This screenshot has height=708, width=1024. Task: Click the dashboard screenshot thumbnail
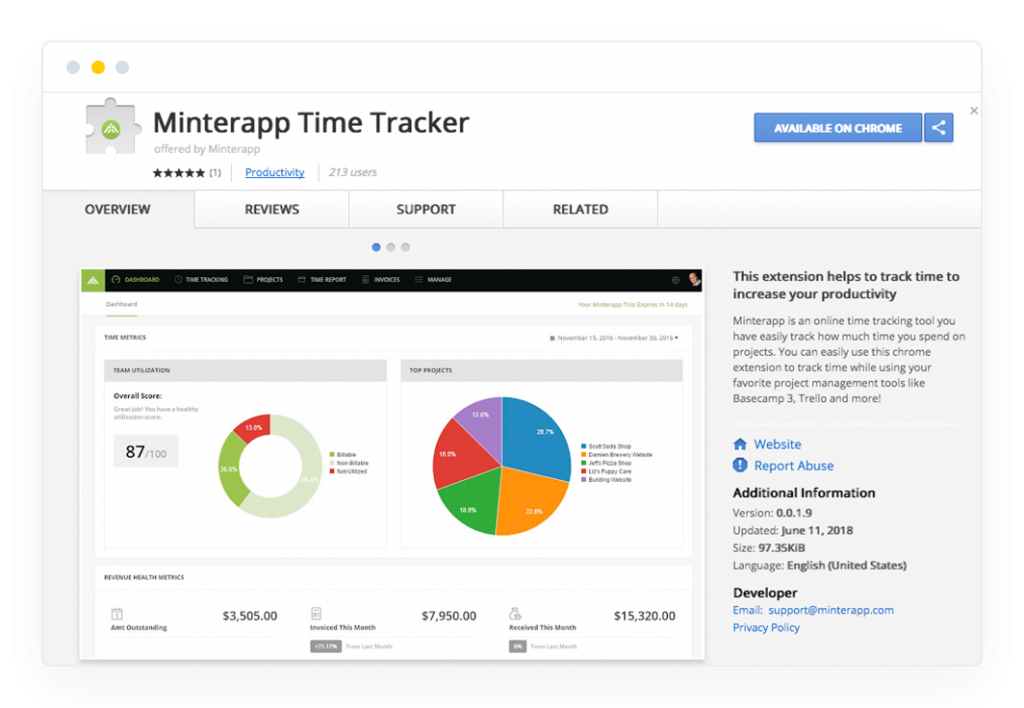coord(392,464)
